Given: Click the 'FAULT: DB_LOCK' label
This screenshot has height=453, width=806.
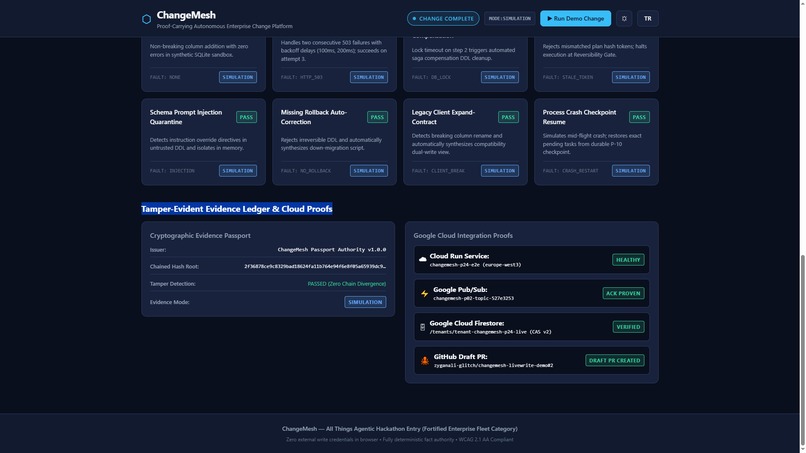Looking at the screenshot, I should coord(431,77).
